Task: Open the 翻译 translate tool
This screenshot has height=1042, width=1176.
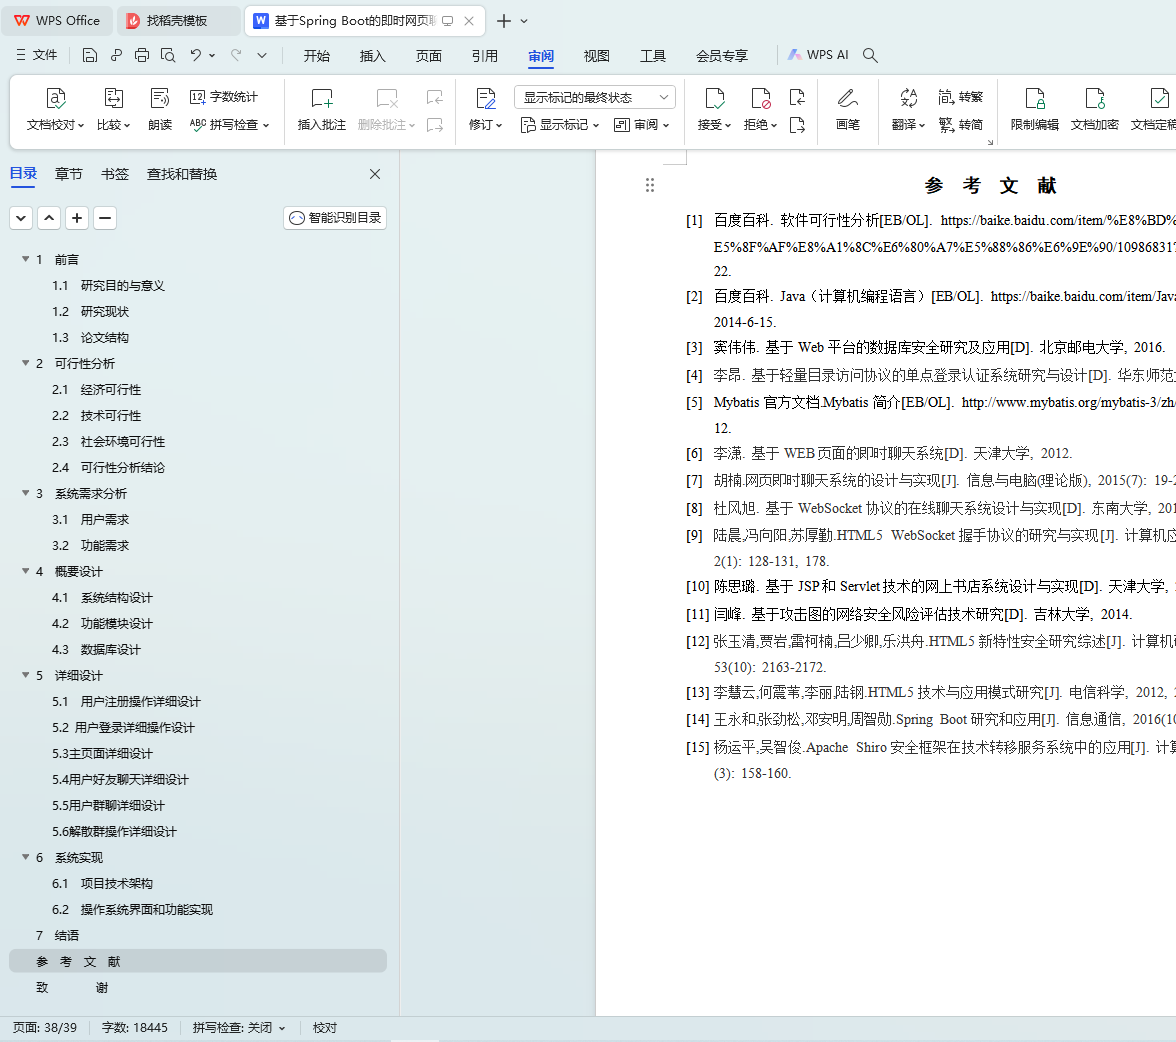Action: (908, 110)
